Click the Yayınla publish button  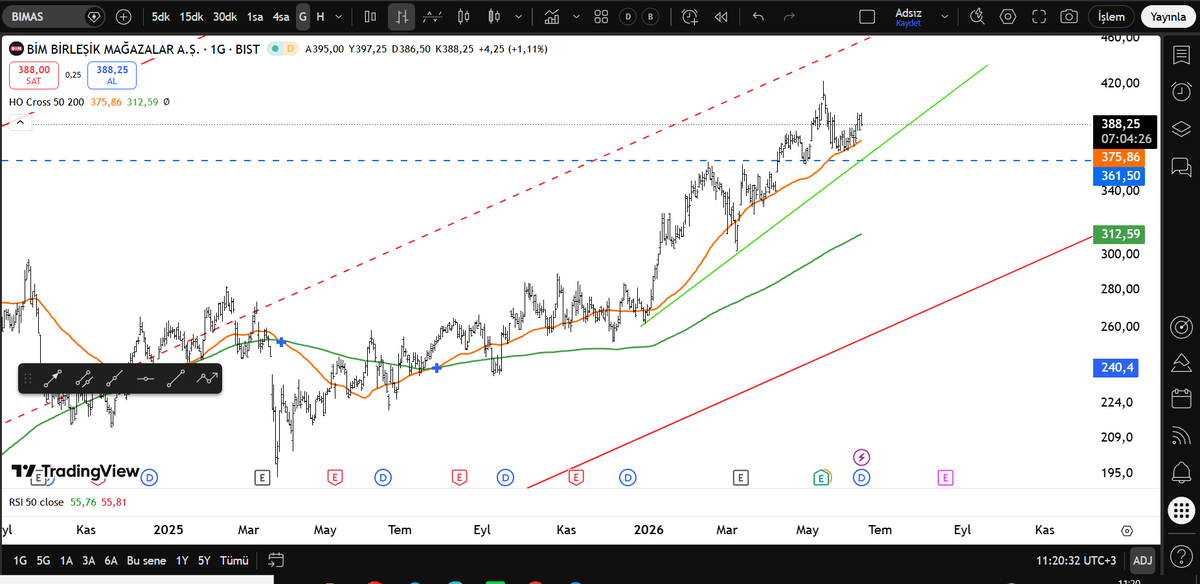point(1168,17)
